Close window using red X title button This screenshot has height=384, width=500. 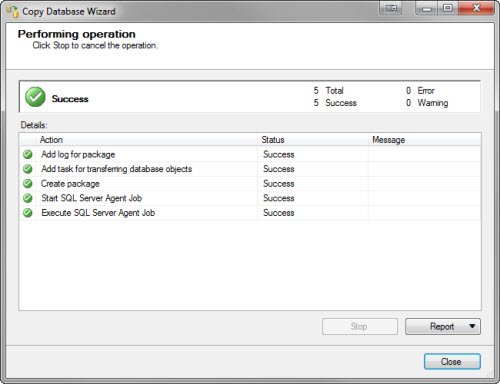476,8
